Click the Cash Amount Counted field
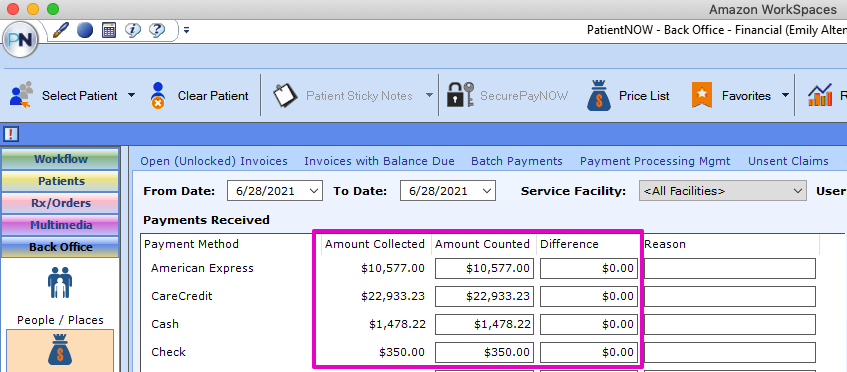The height and width of the screenshot is (372, 847). click(x=484, y=324)
